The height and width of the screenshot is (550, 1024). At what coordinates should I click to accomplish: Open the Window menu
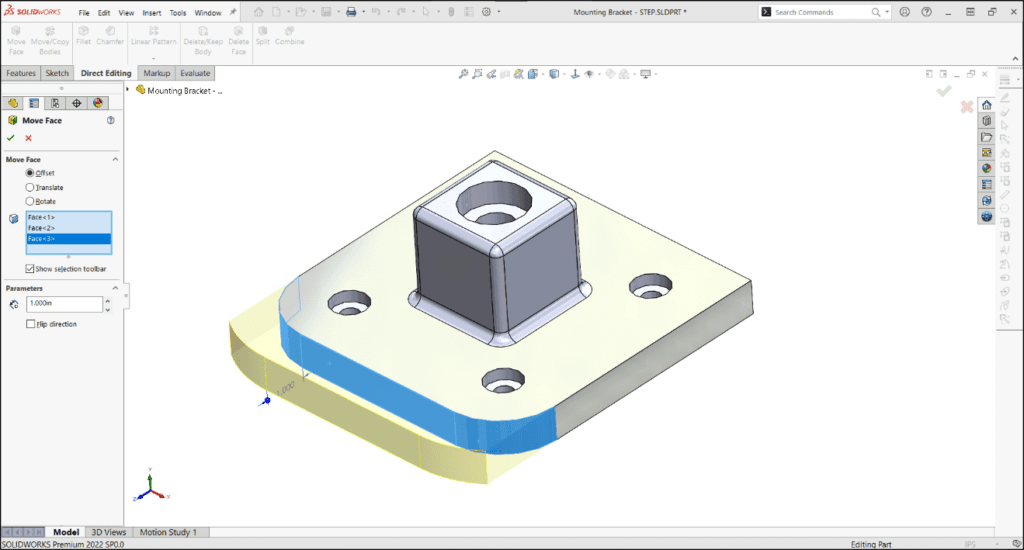[x=208, y=12]
